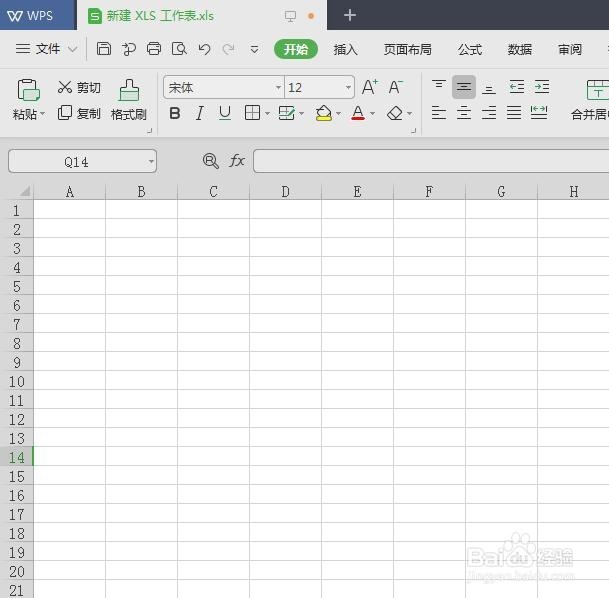
Task: Apply the yellow fill color
Action: coord(324,113)
